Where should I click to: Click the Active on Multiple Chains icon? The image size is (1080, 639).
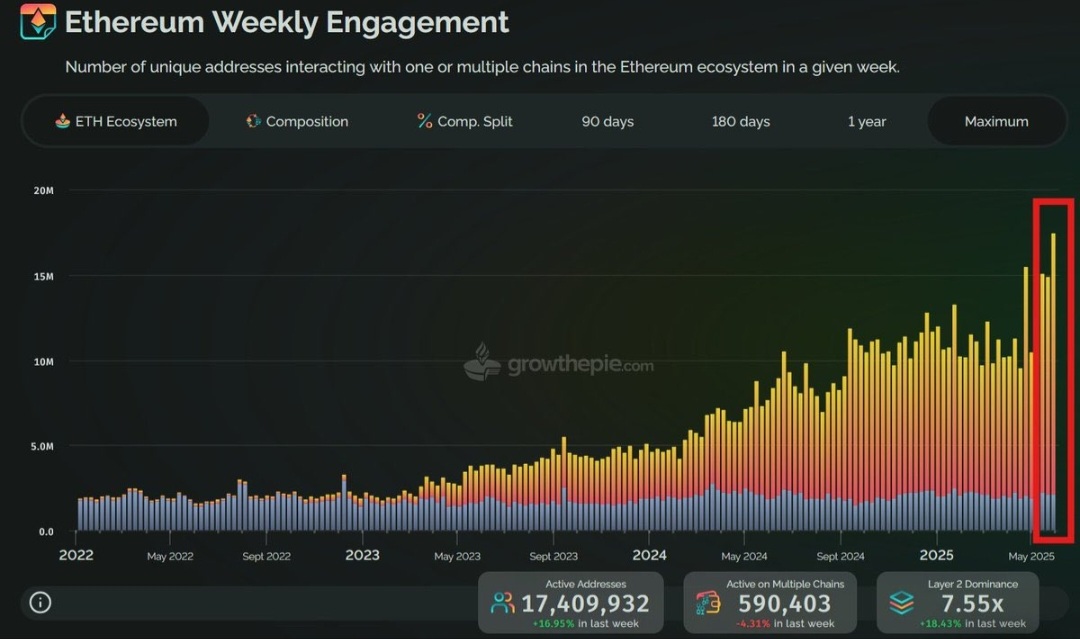pyautogui.click(x=707, y=603)
